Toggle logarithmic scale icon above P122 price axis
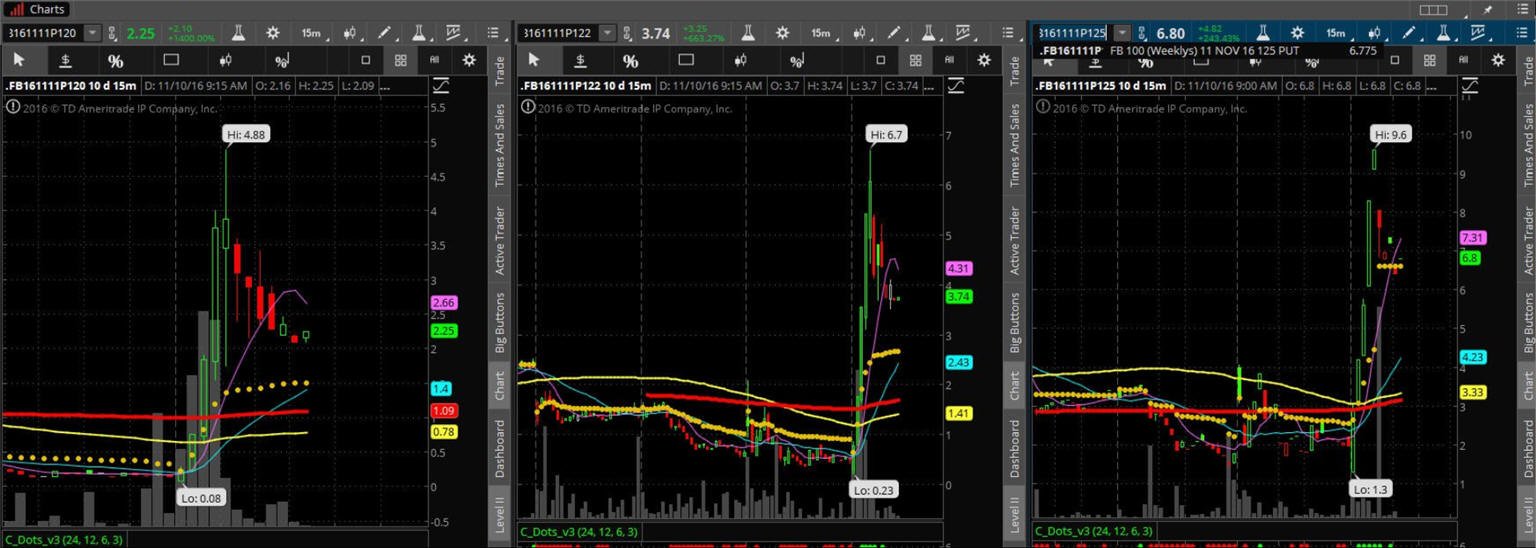1536x548 pixels. pos(955,86)
